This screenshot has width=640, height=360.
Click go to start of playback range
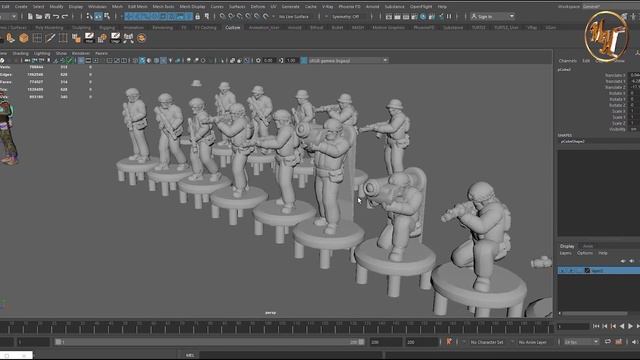point(596,326)
